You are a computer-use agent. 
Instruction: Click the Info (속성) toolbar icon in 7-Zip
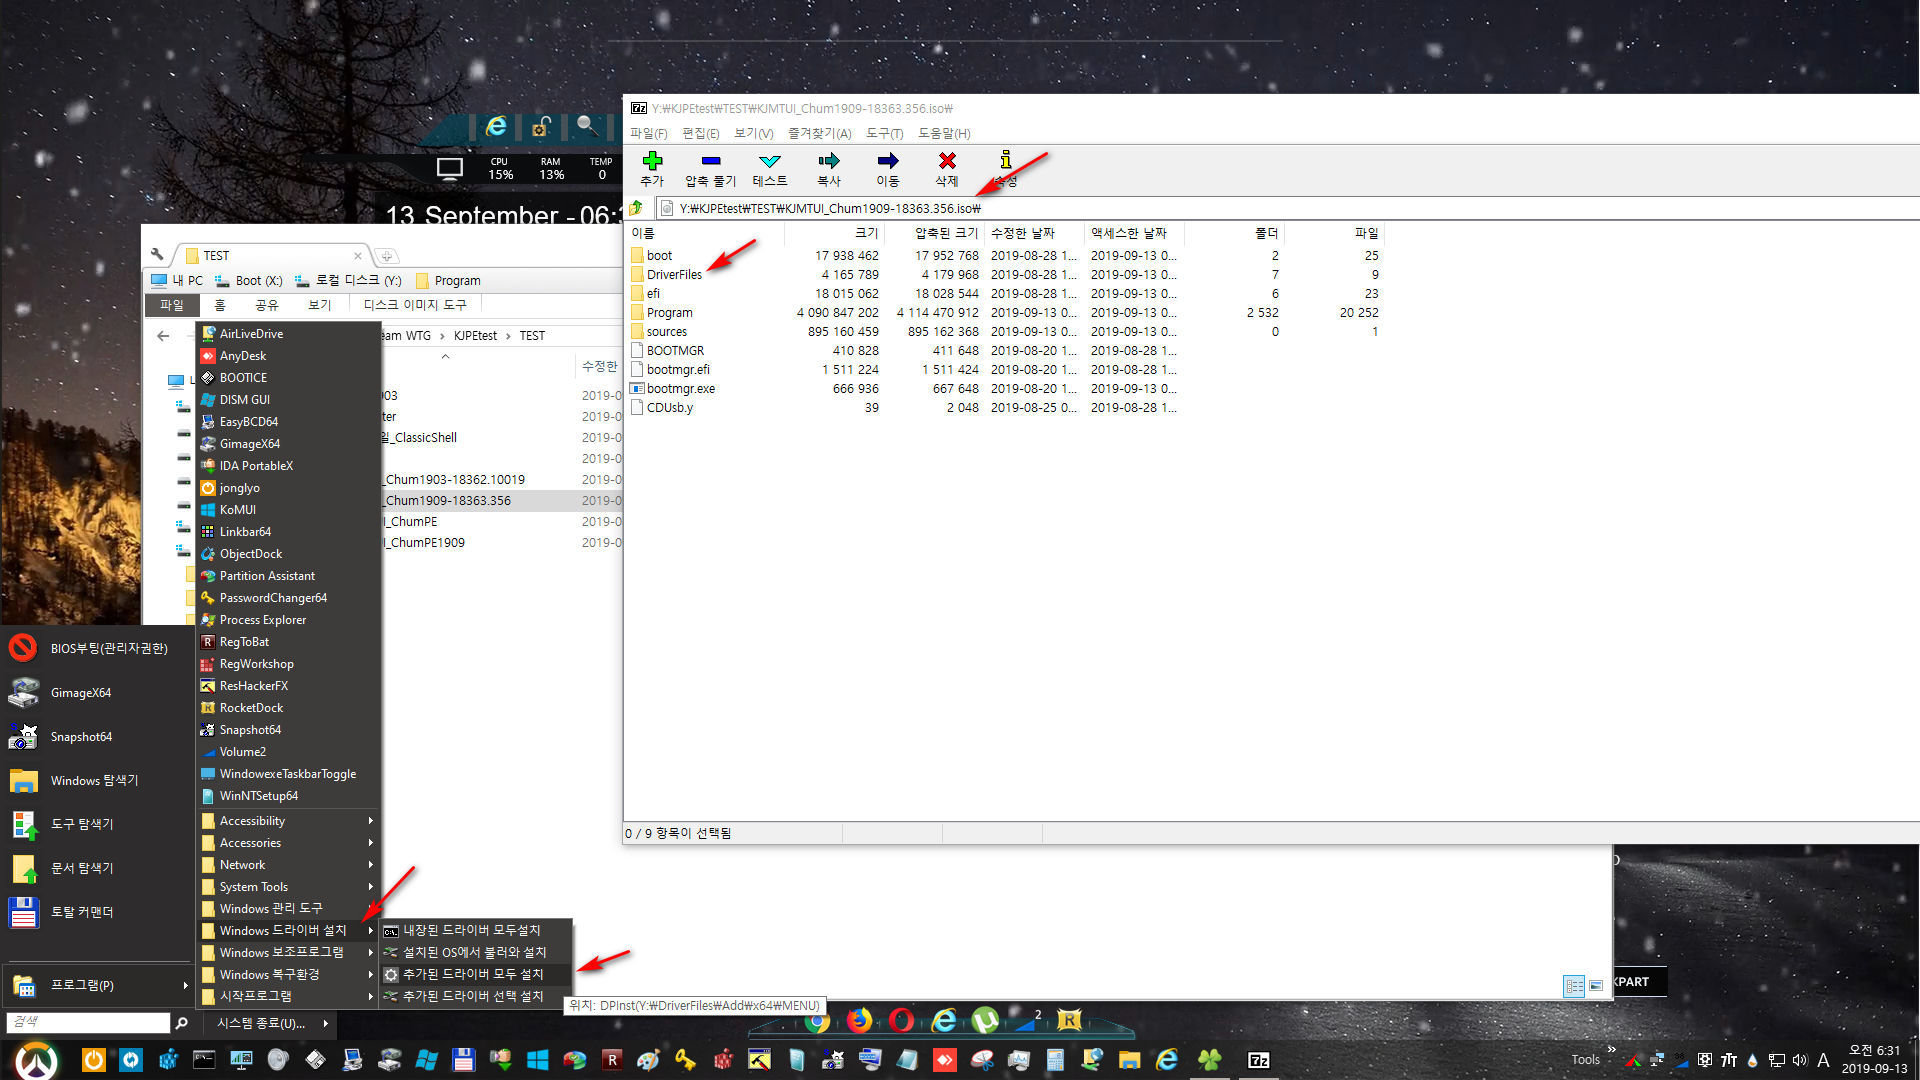pyautogui.click(x=1006, y=168)
